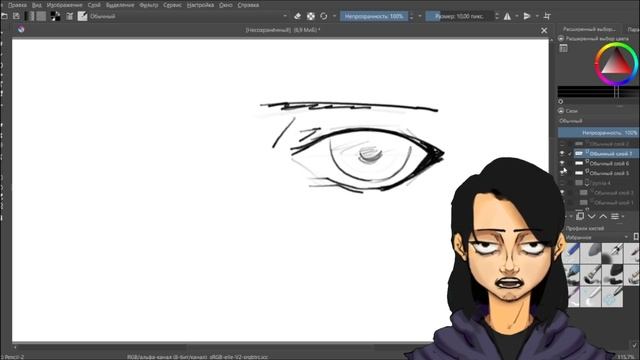This screenshot has width=640, height=360.
Task: Open the brush preset chooser icon
Action: tap(82, 16)
